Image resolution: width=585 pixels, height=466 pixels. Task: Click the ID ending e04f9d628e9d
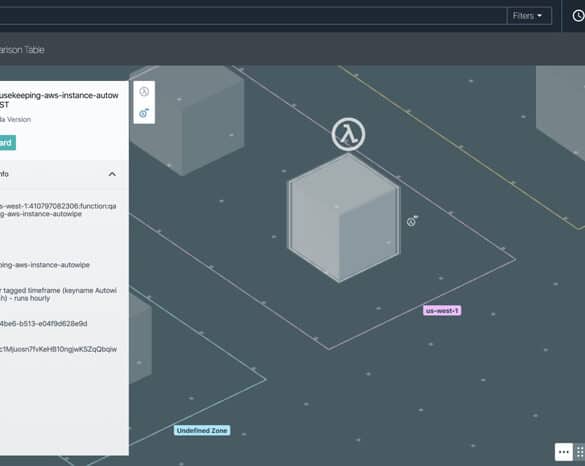[x=44, y=323]
